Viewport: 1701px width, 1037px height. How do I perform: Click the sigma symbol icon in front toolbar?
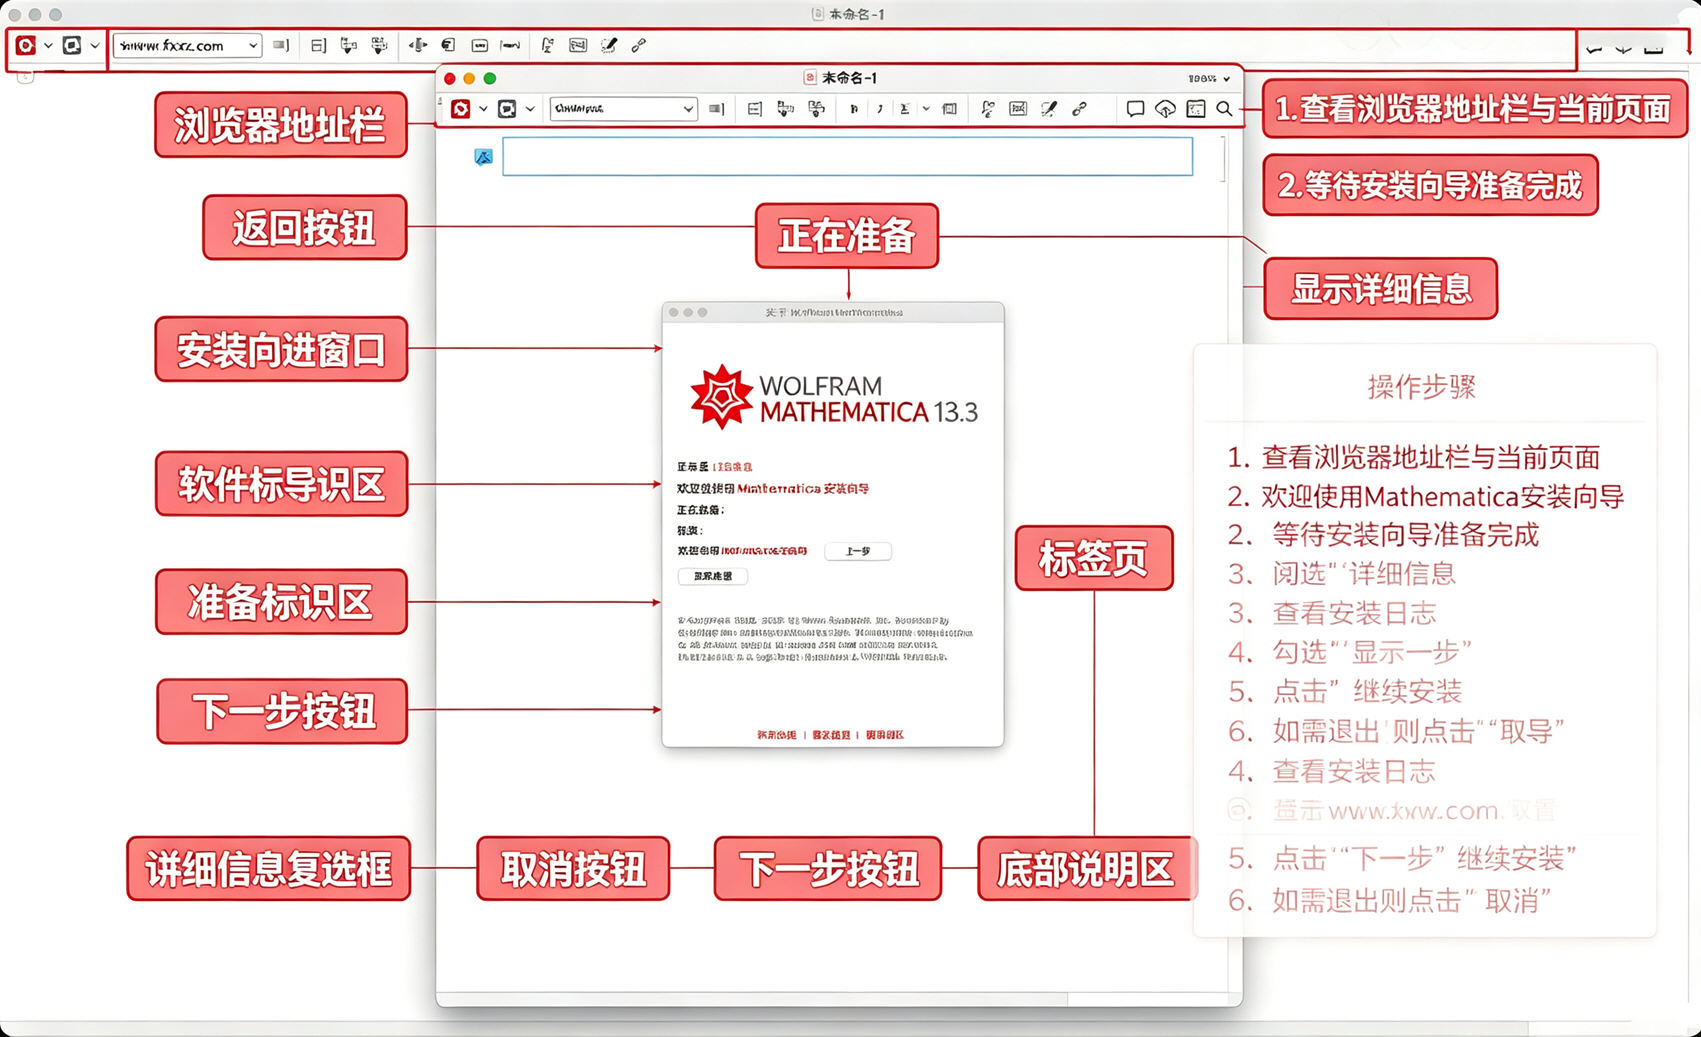pyautogui.click(x=905, y=109)
